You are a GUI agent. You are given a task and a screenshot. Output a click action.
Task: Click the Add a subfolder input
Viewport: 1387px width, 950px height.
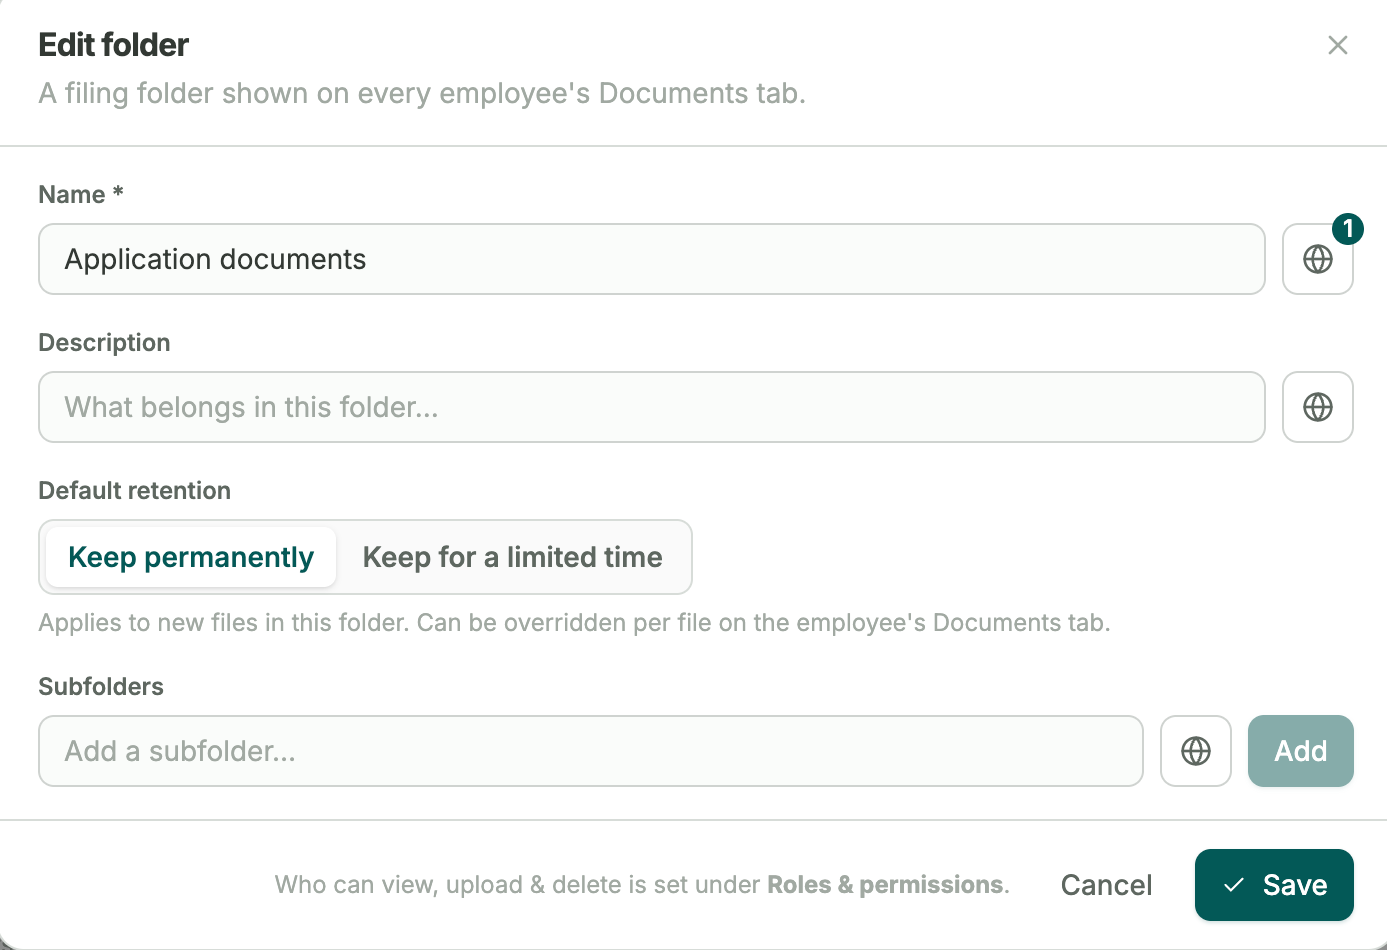tap(591, 751)
